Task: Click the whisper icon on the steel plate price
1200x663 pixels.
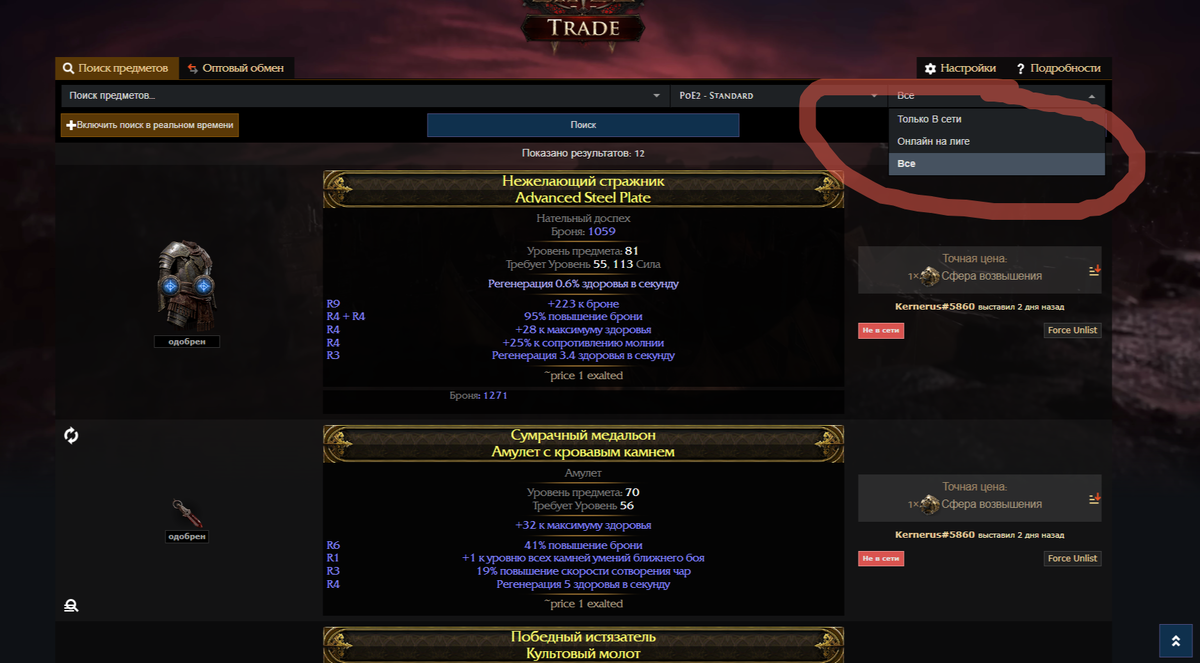Action: tap(1095, 270)
